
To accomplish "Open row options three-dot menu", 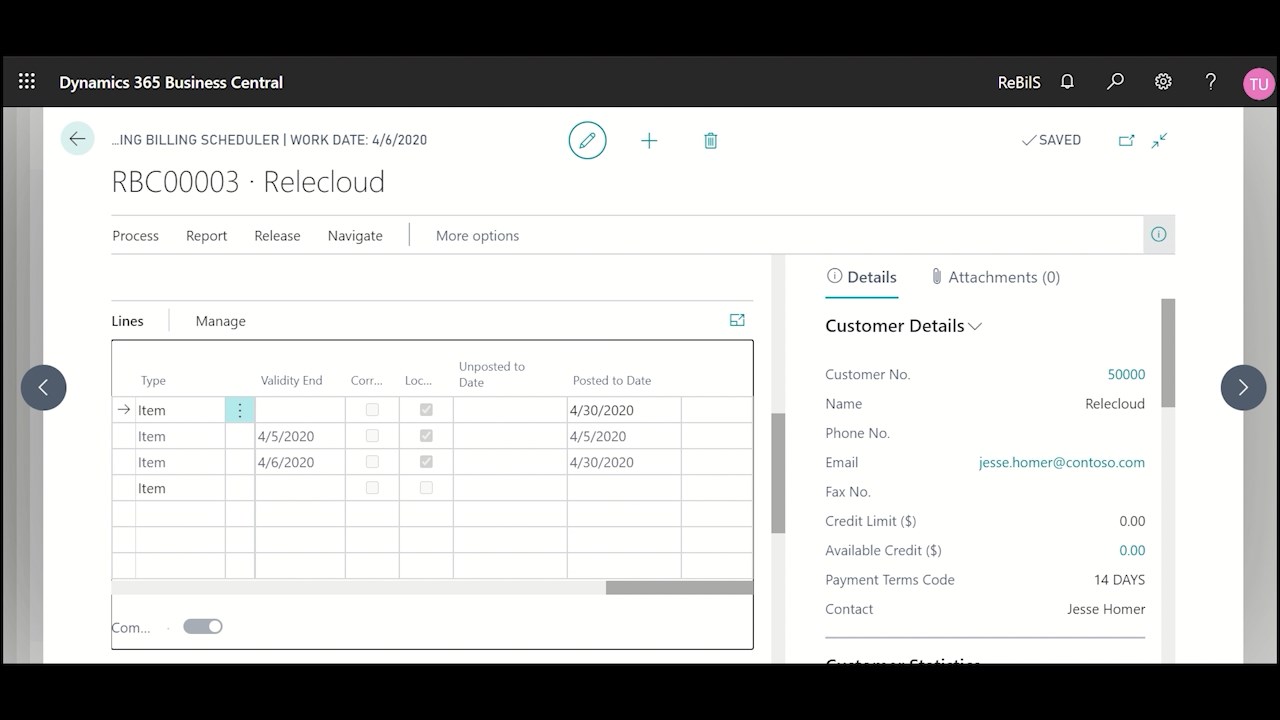I will 240,410.
